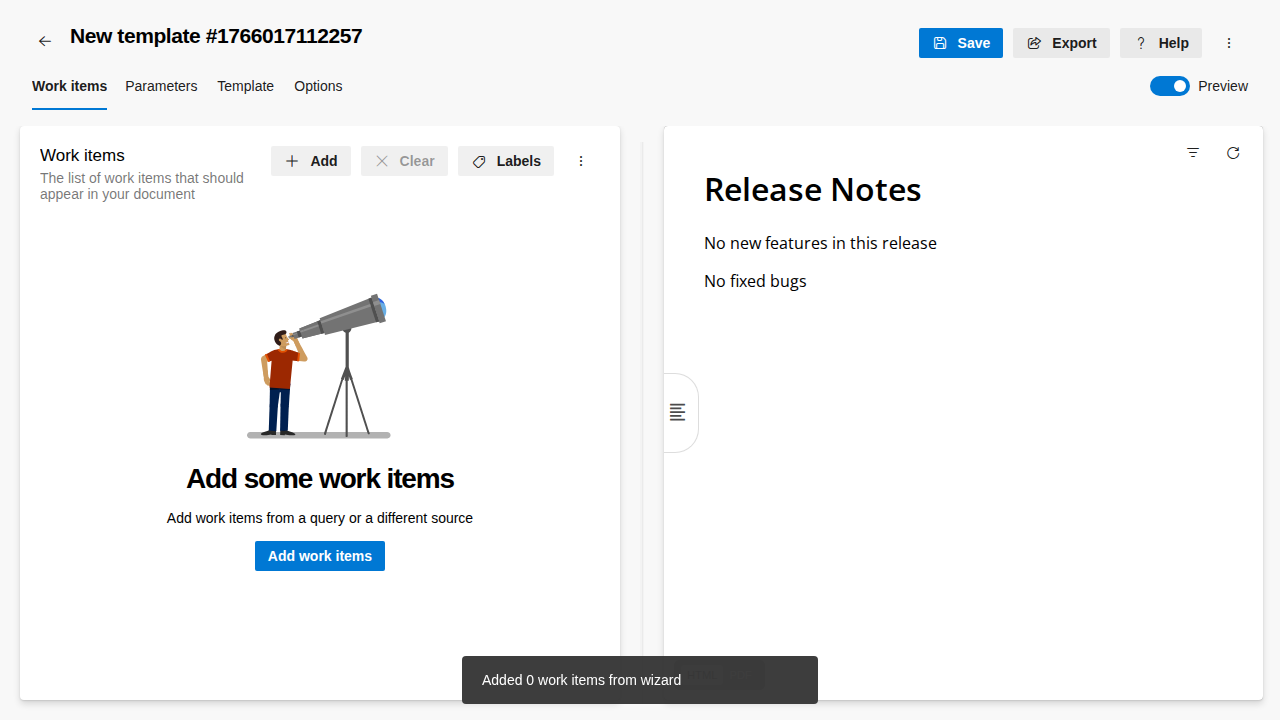Click the template title text
This screenshot has height=720, width=1280.
(x=216, y=37)
